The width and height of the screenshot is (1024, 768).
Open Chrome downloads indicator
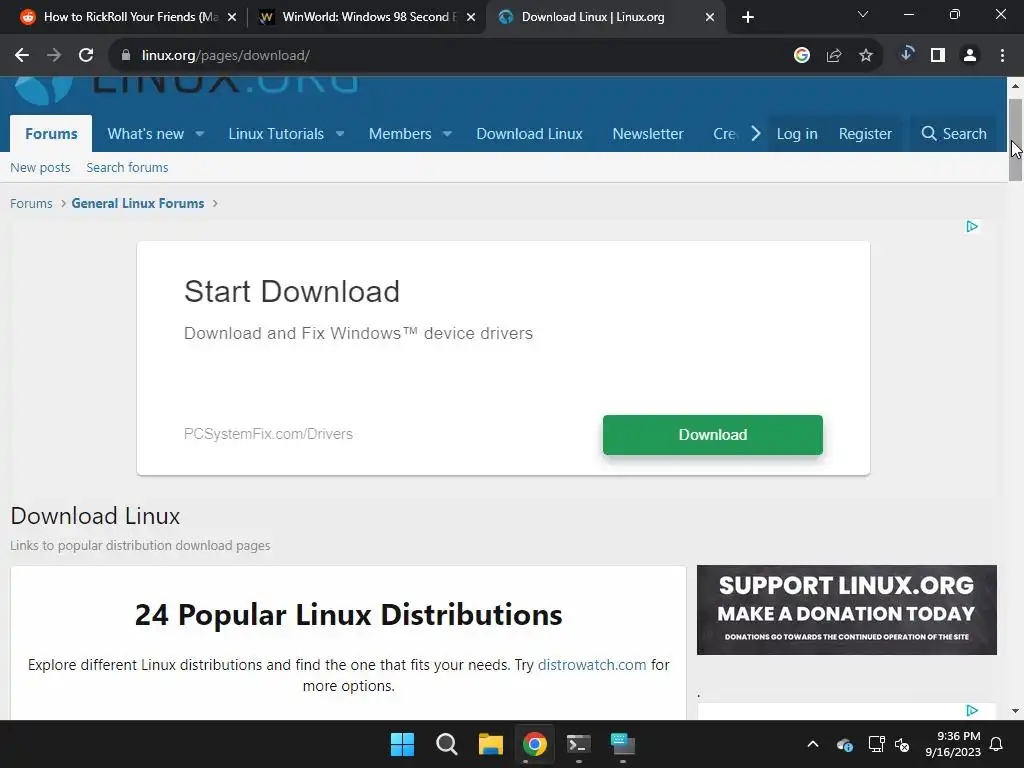906,55
